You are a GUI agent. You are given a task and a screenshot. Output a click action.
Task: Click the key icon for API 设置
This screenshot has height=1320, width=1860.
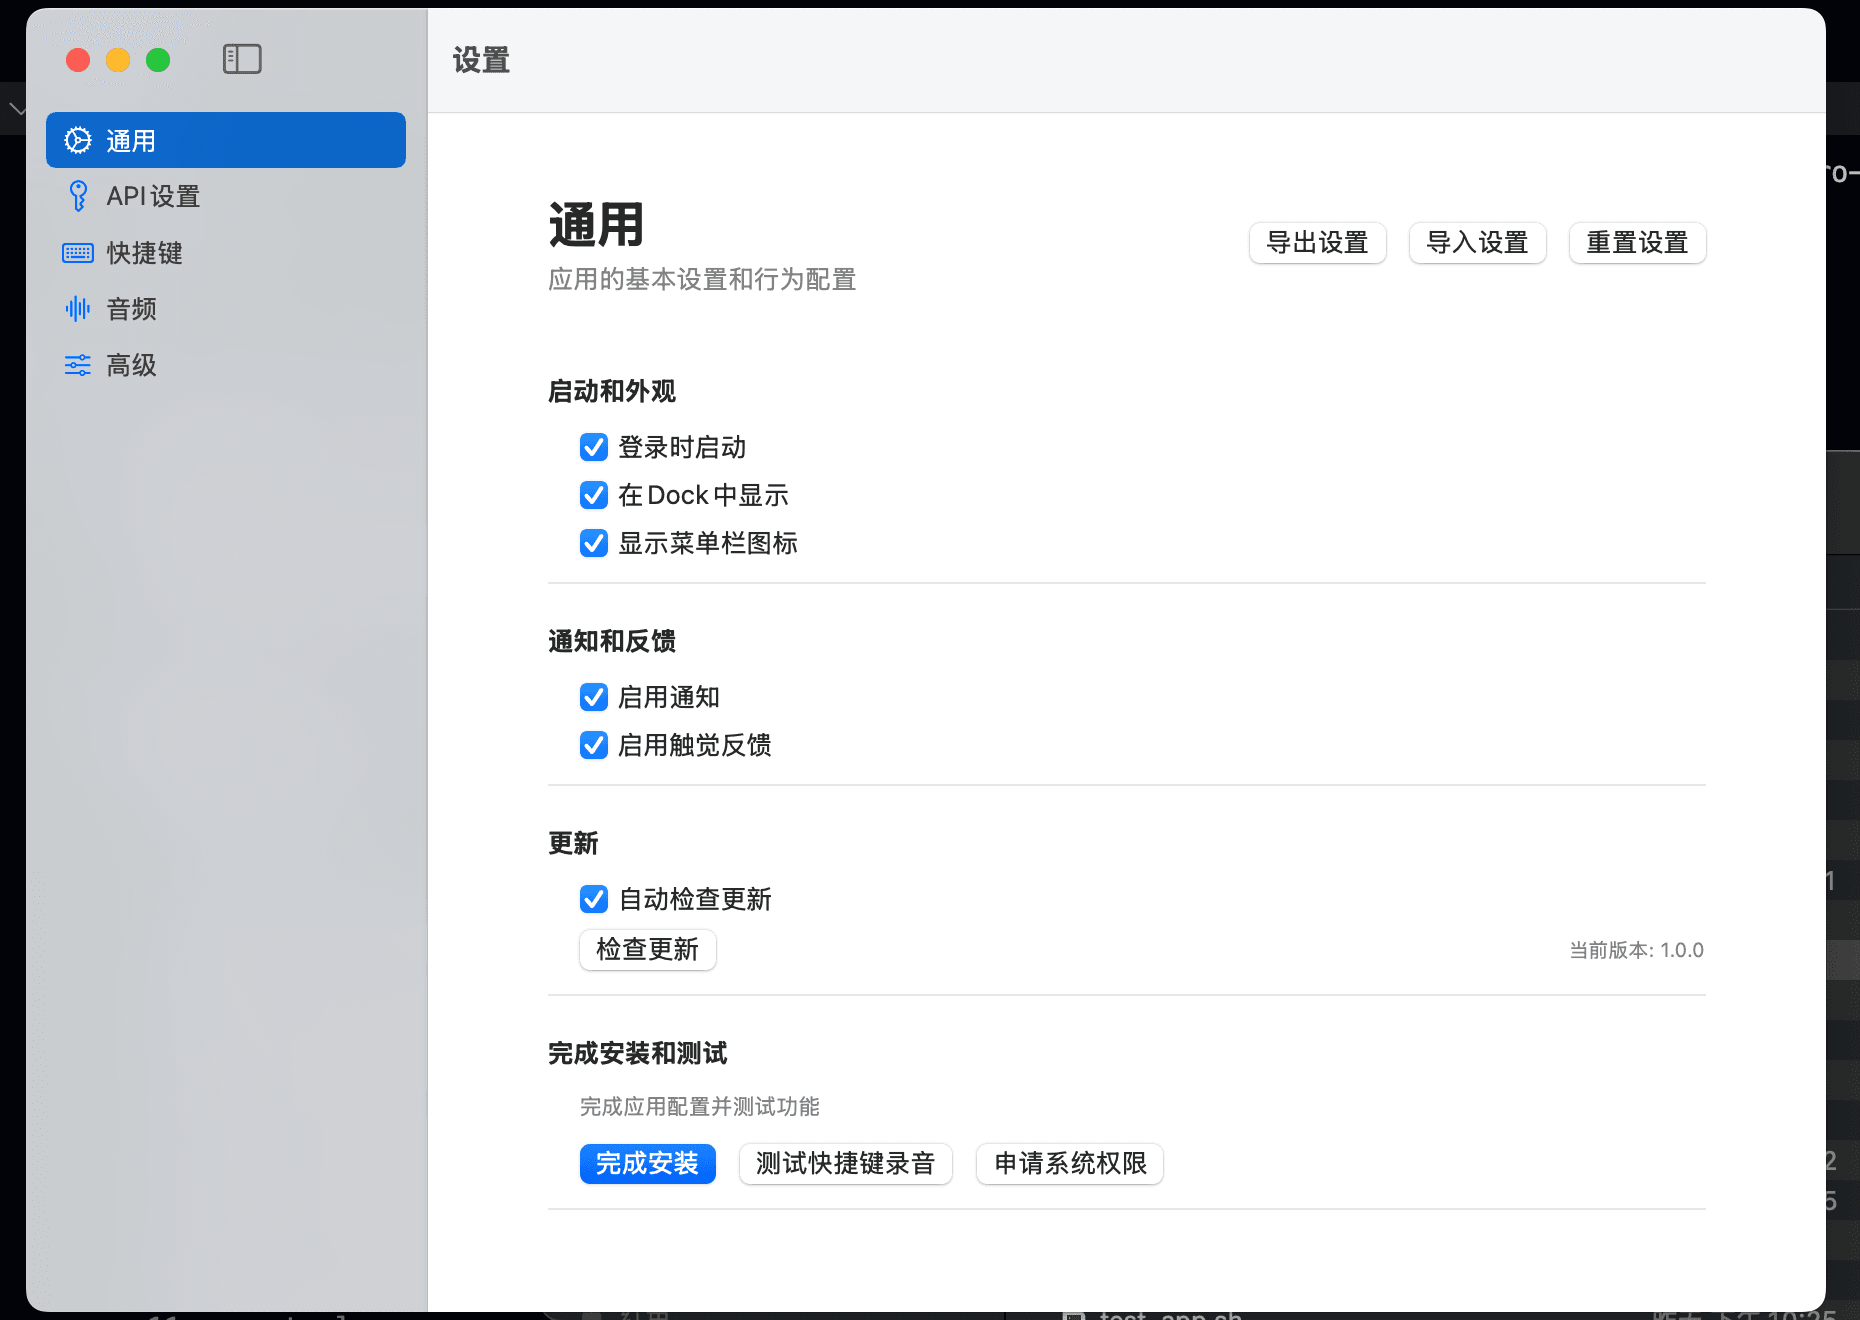click(x=78, y=196)
